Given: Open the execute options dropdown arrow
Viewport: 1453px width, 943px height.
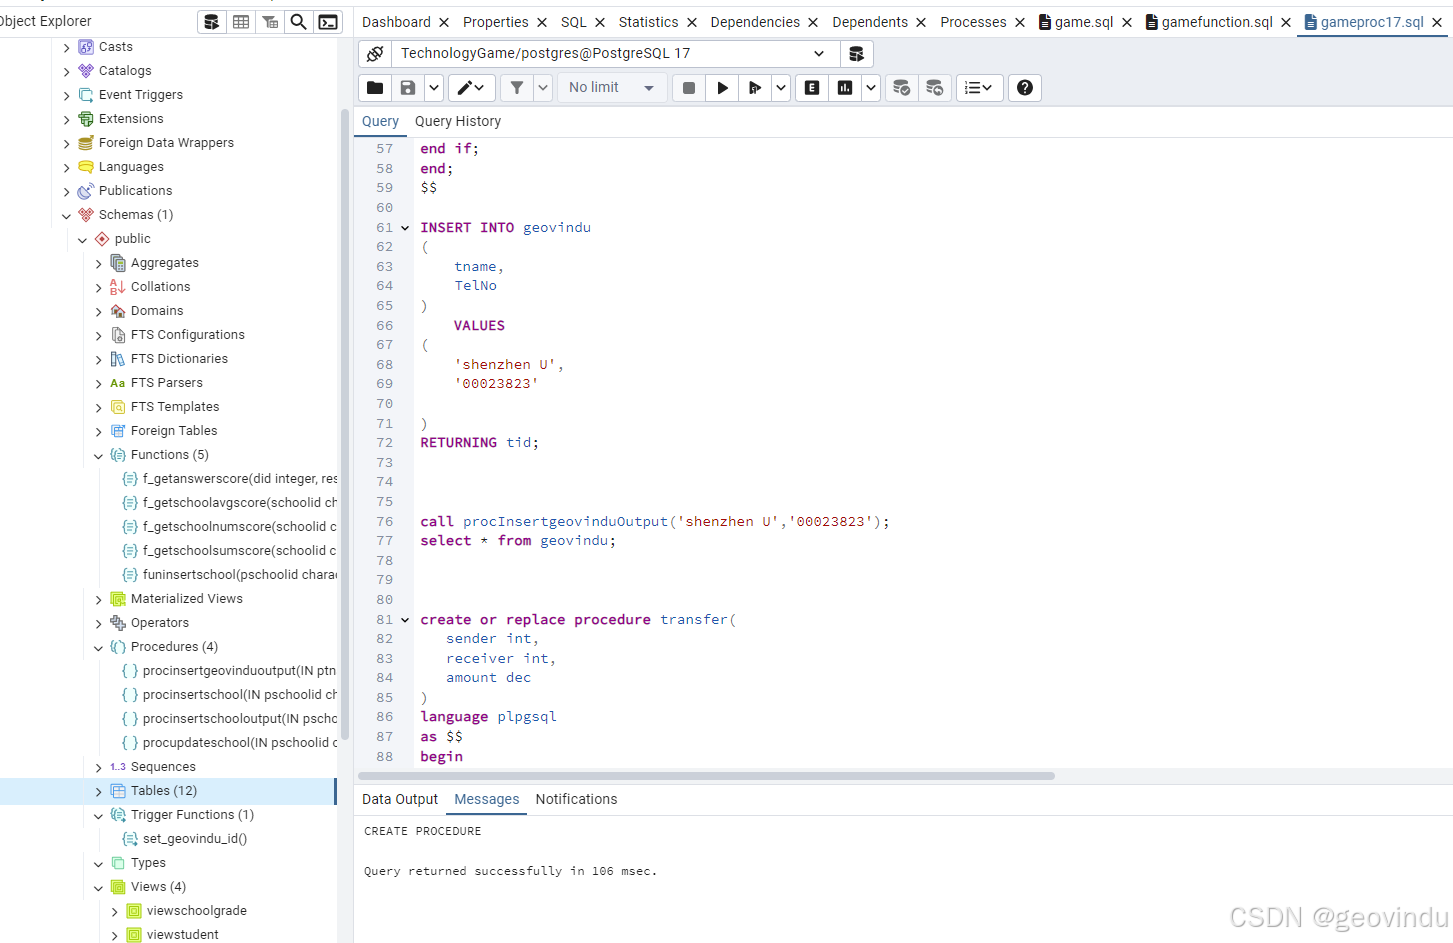Looking at the screenshot, I should 781,88.
